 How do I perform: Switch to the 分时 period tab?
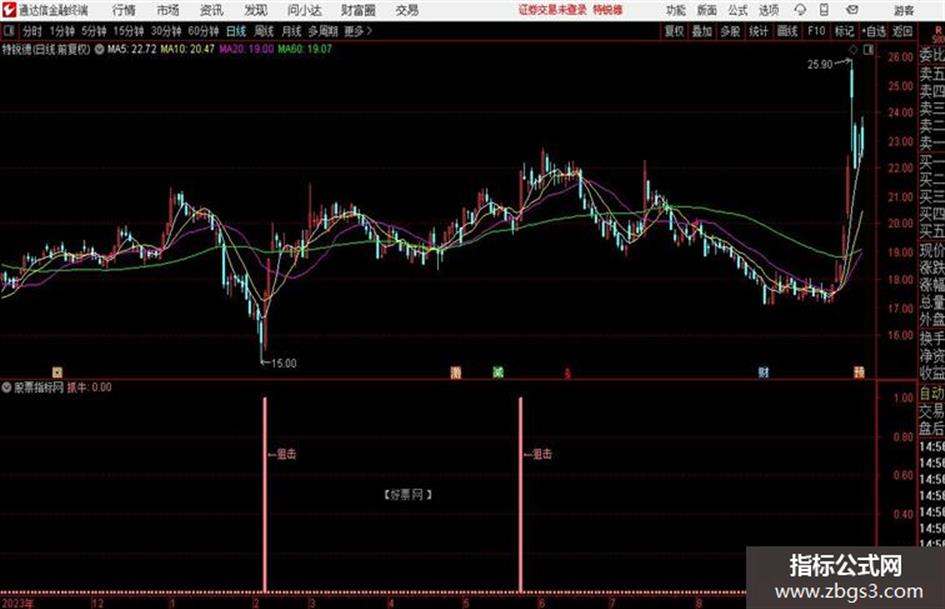pos(32,31)
